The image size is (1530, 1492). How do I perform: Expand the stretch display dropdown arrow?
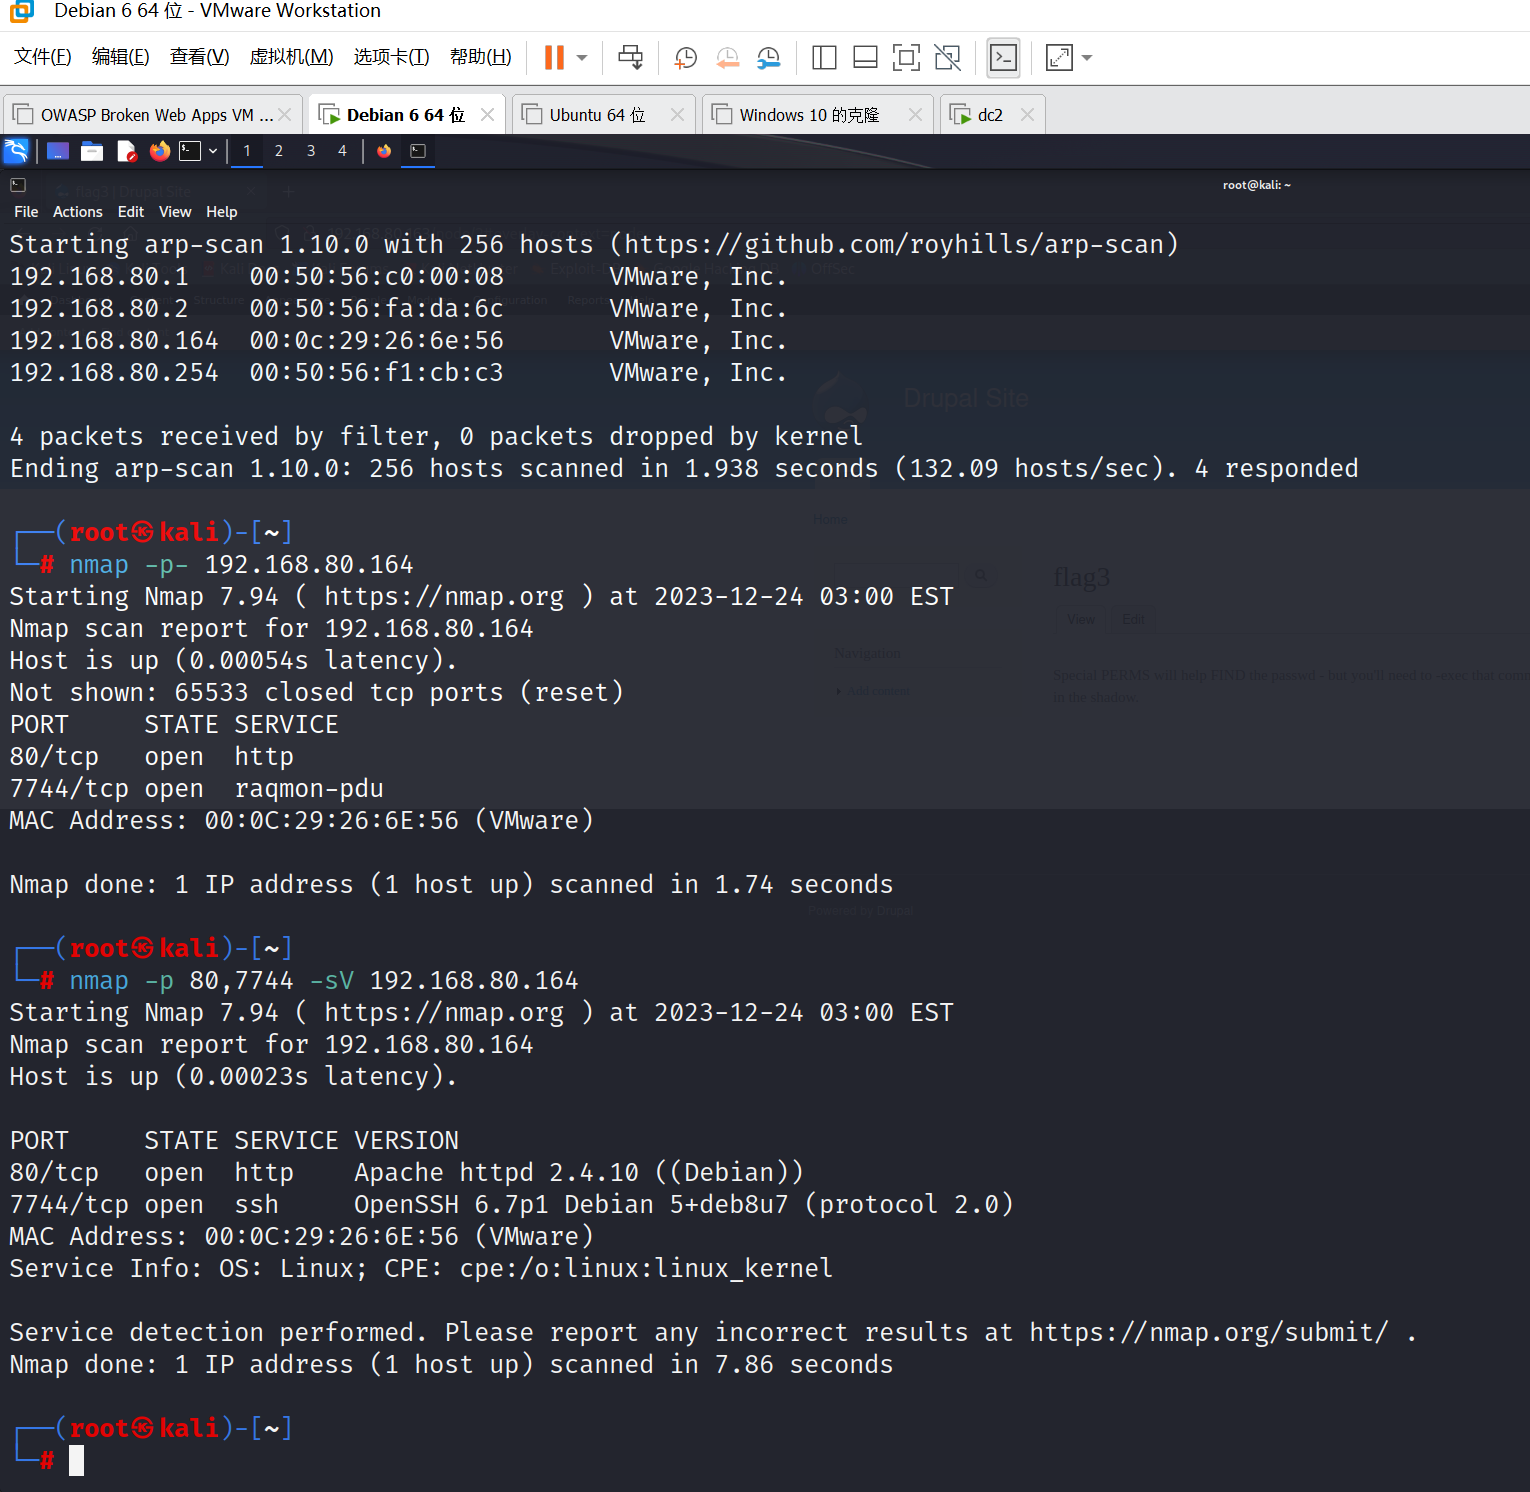tap(1087, 58)
